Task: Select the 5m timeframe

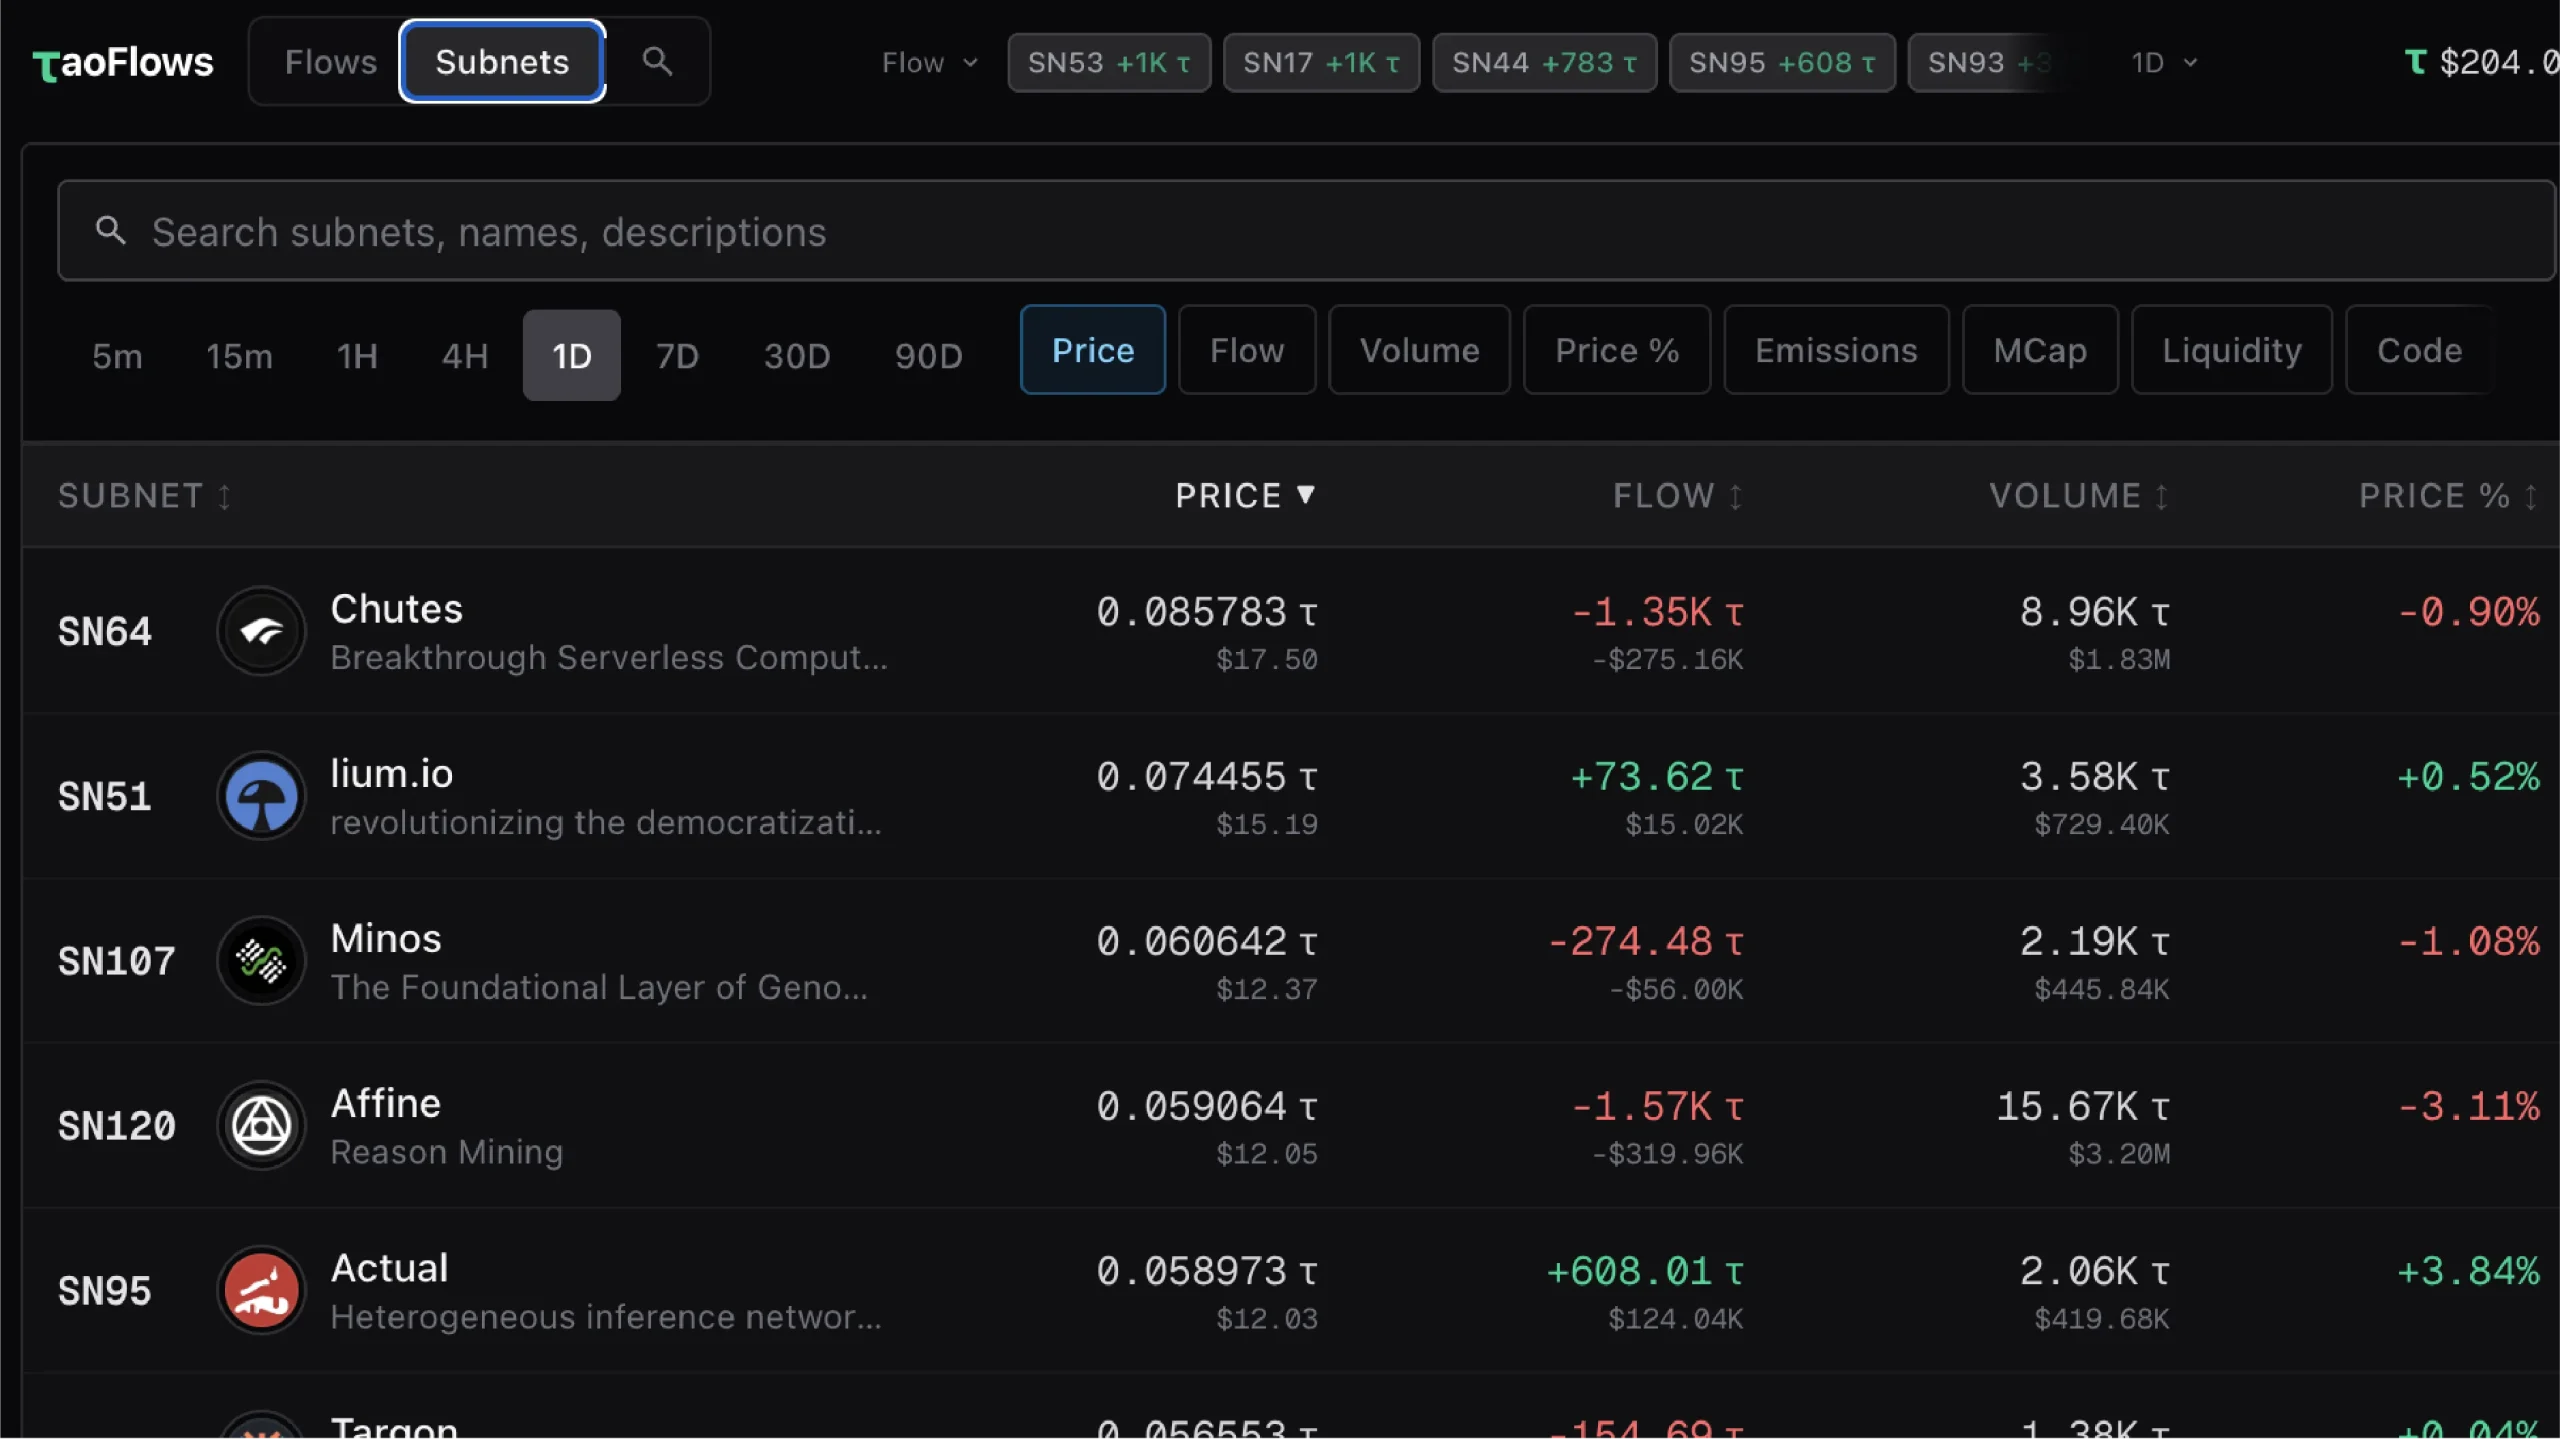Action: pyautogui.click(x=117, y=356)
